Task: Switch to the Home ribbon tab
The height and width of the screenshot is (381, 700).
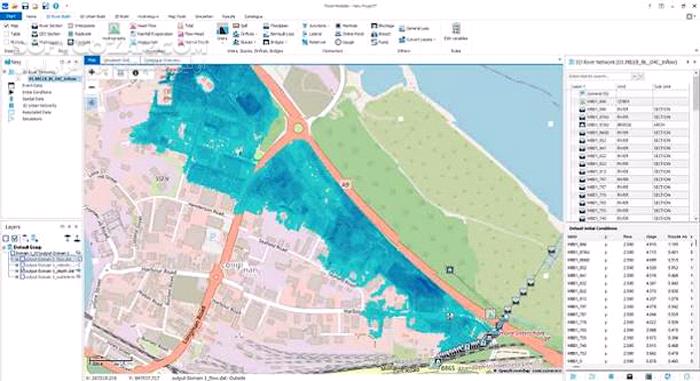Action: pyautogui.click(x=31, y=17)
